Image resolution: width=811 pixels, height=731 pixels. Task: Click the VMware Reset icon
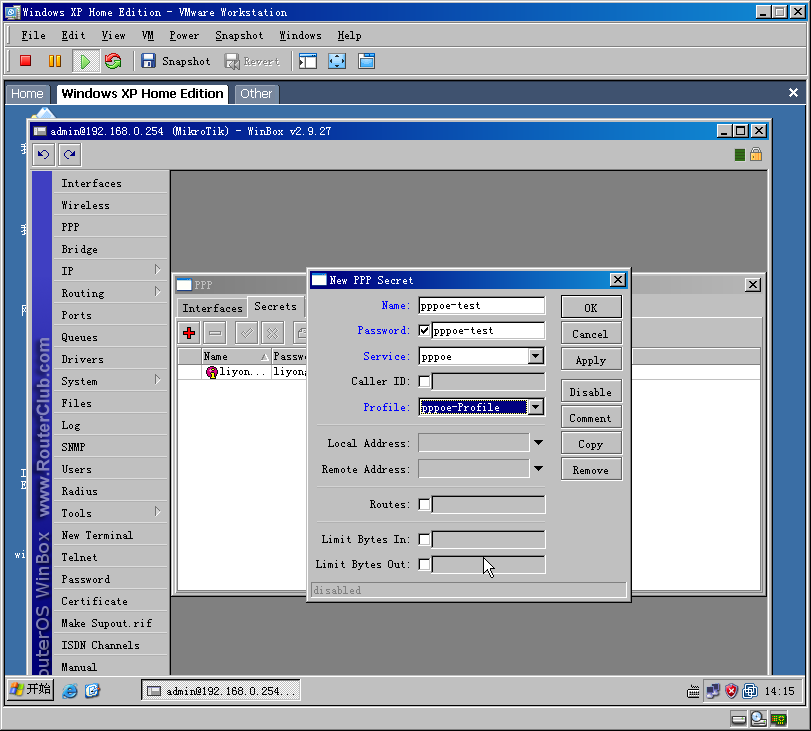(113, 61)
